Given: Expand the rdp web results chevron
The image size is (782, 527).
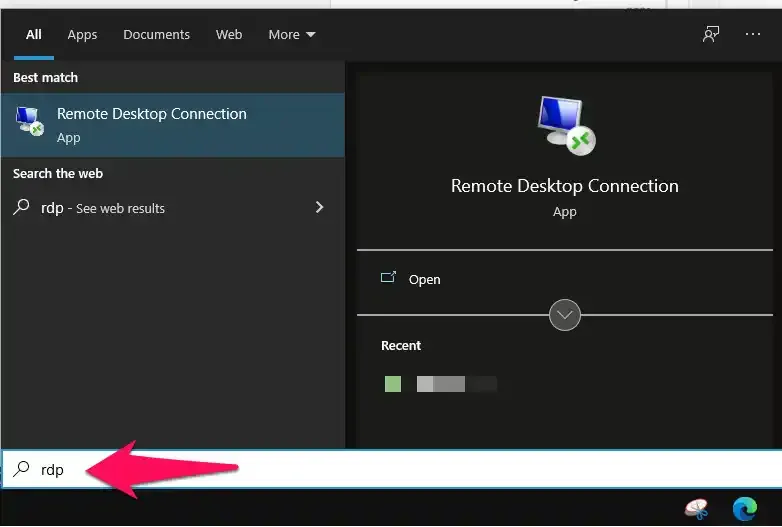Looking at the screenshot, I should (319, 207).
